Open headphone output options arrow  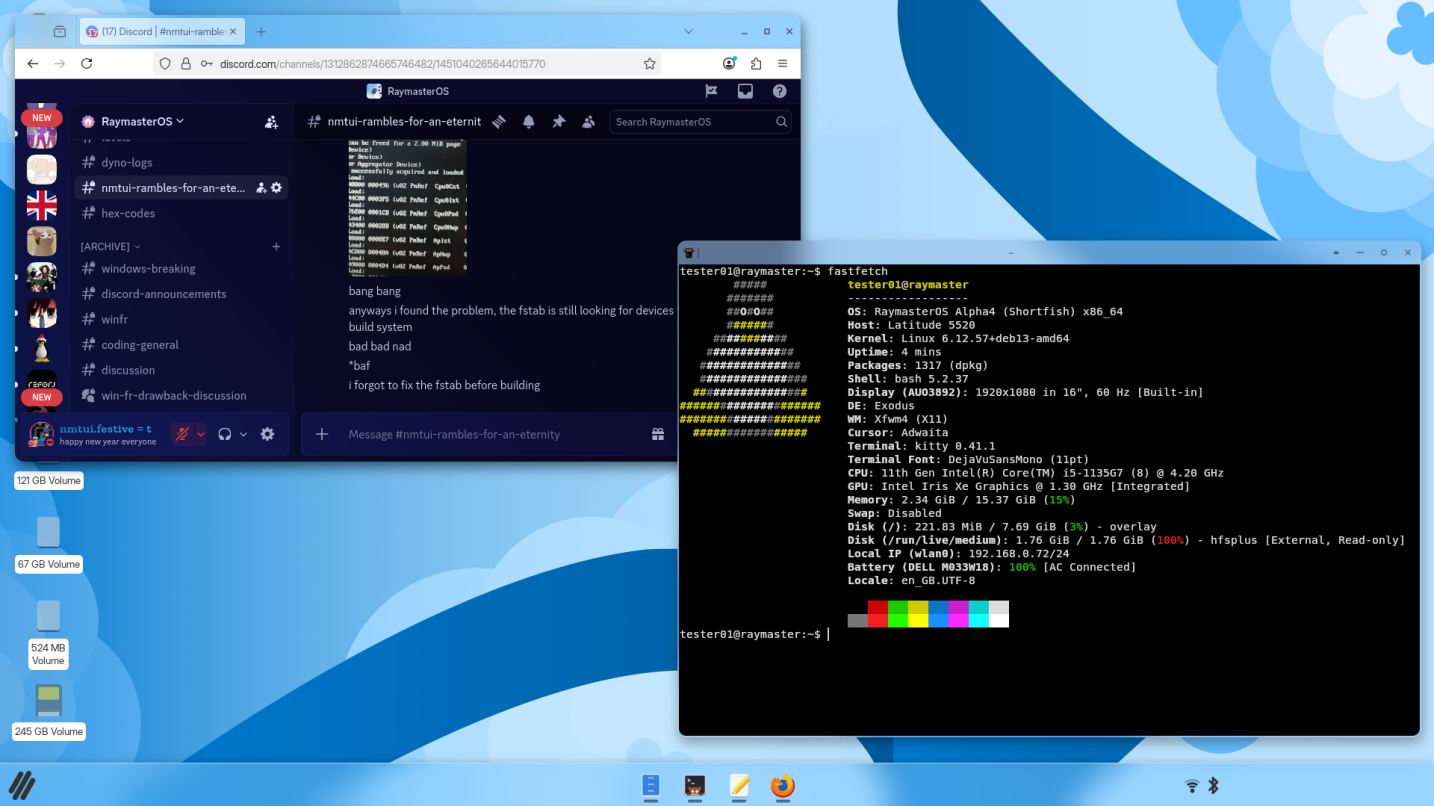point(243,434)
